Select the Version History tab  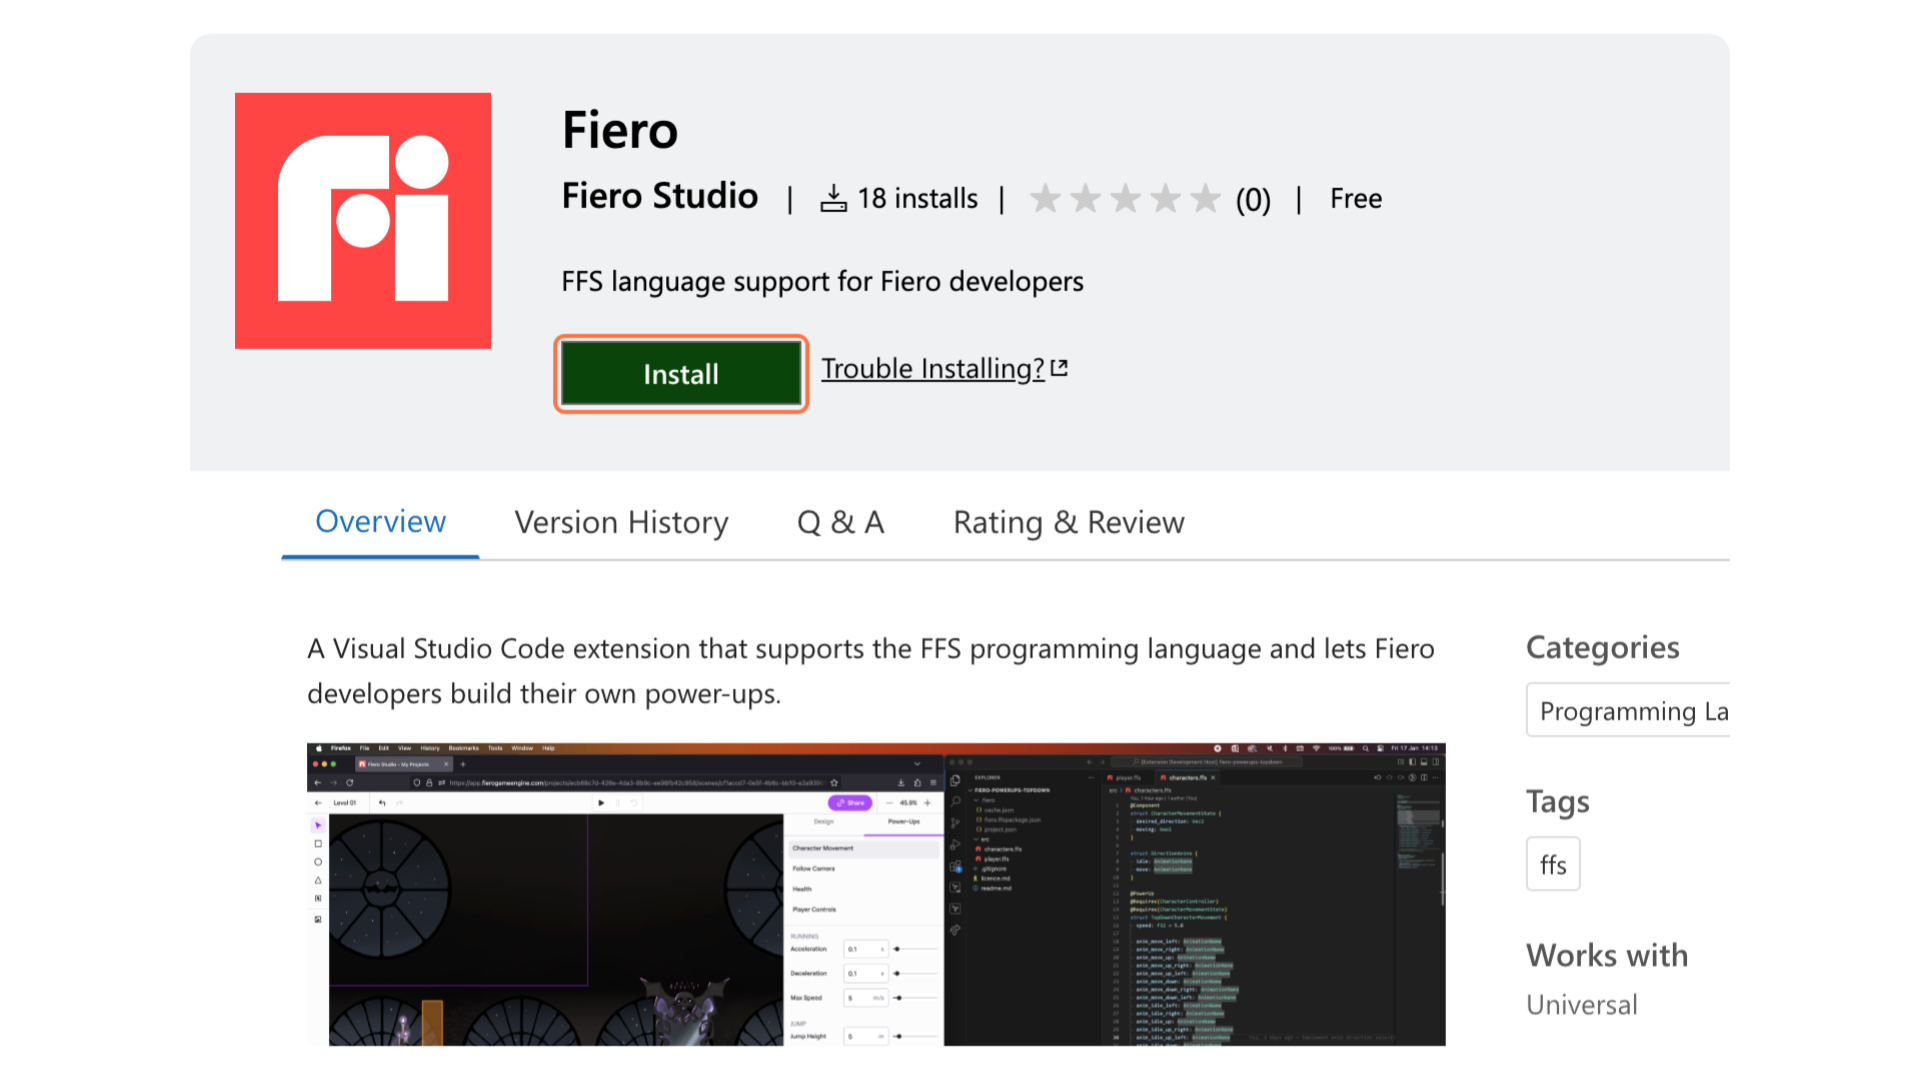[x=622, y=521]
